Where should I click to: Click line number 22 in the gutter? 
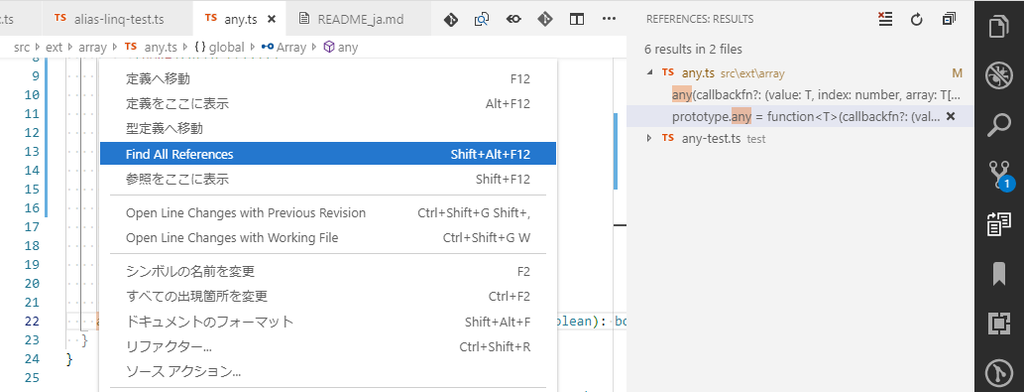click(x=32, y=321)
